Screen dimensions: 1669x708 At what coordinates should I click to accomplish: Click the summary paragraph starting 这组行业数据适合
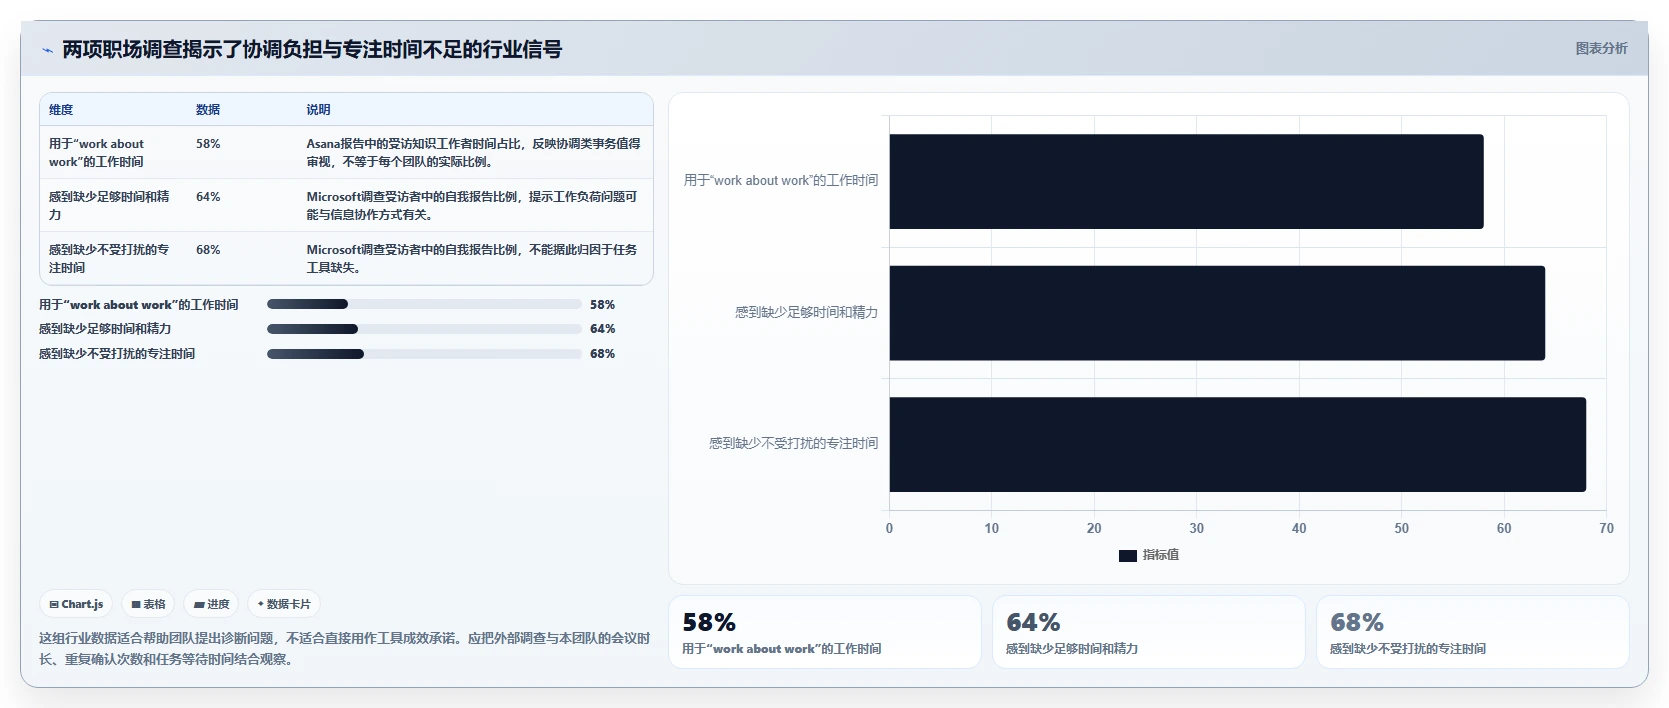pyautogui.click(x=345, y=649)
